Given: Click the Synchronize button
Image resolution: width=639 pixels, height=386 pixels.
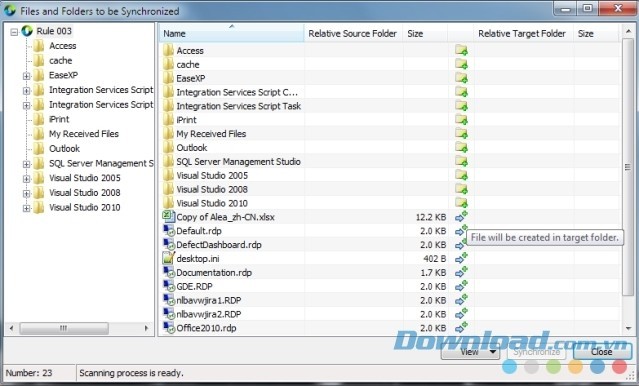Looking at the screenshot, I should click(x=536, y=351).
